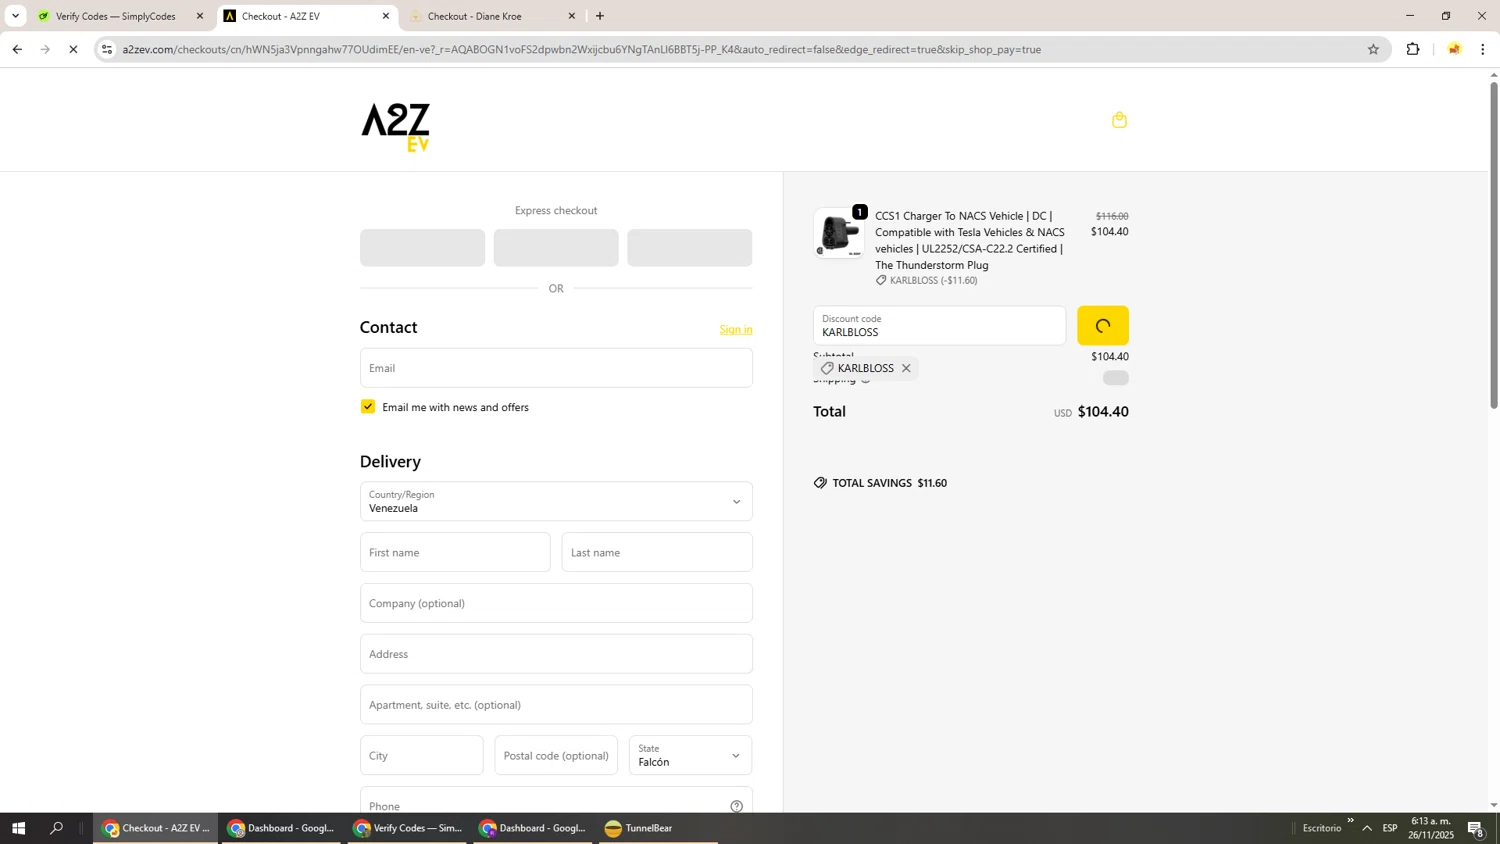Close the Checkout - Diane Kroe tab

572,16
